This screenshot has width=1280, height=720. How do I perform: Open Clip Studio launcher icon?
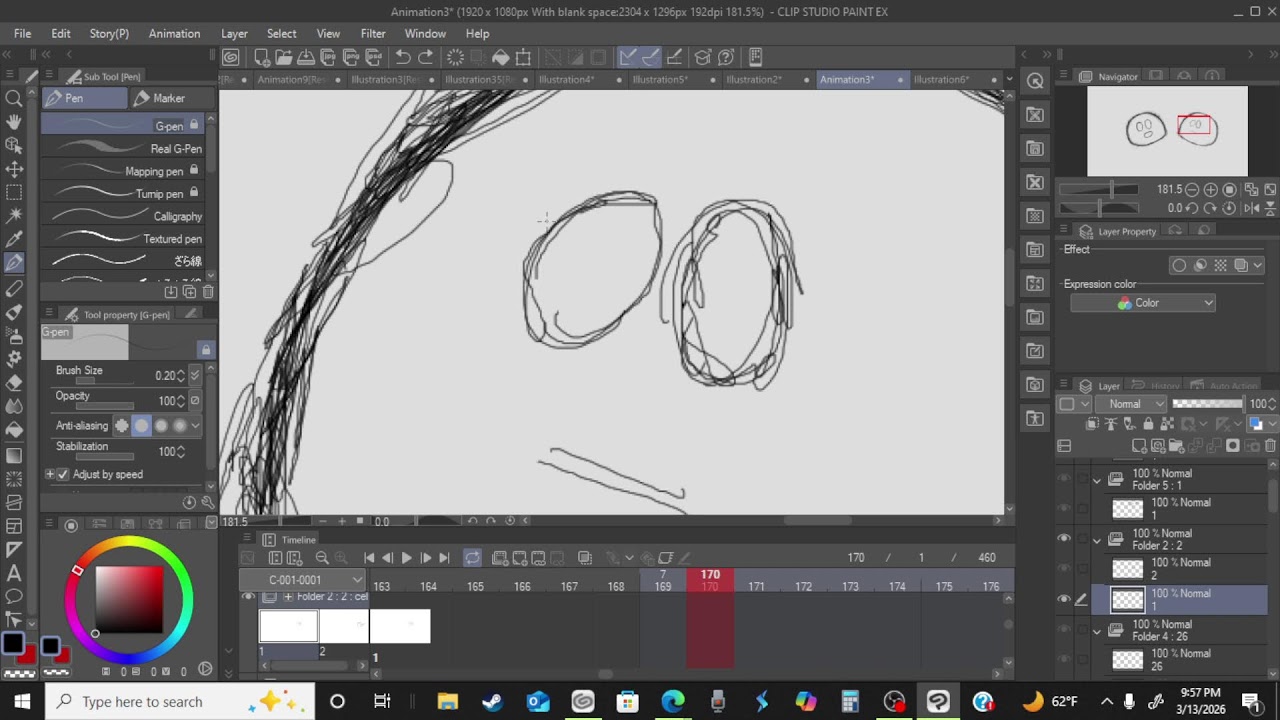pos(231,57)
